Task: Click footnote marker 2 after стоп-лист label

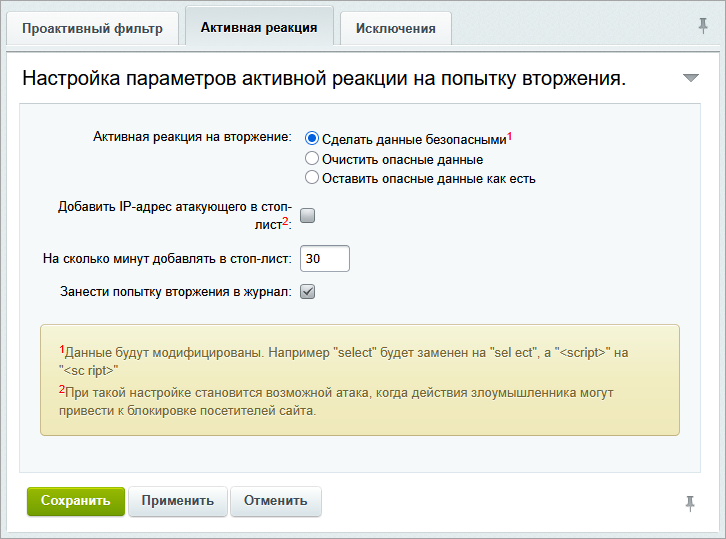Action: click(284, 222)
